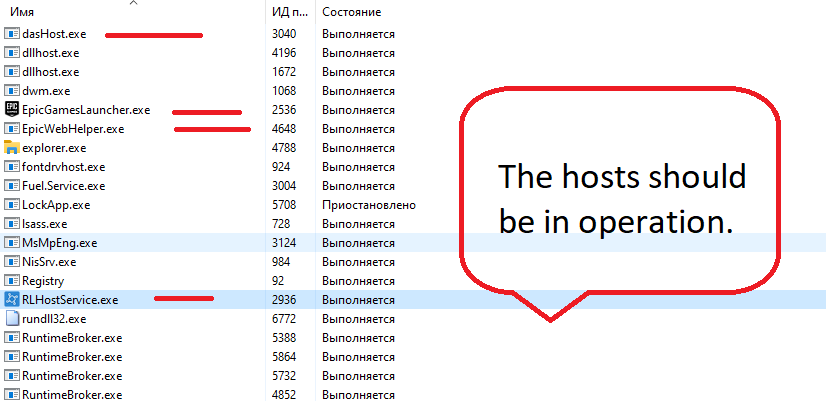Click Выполняется status of dasHost.exe

358,34
